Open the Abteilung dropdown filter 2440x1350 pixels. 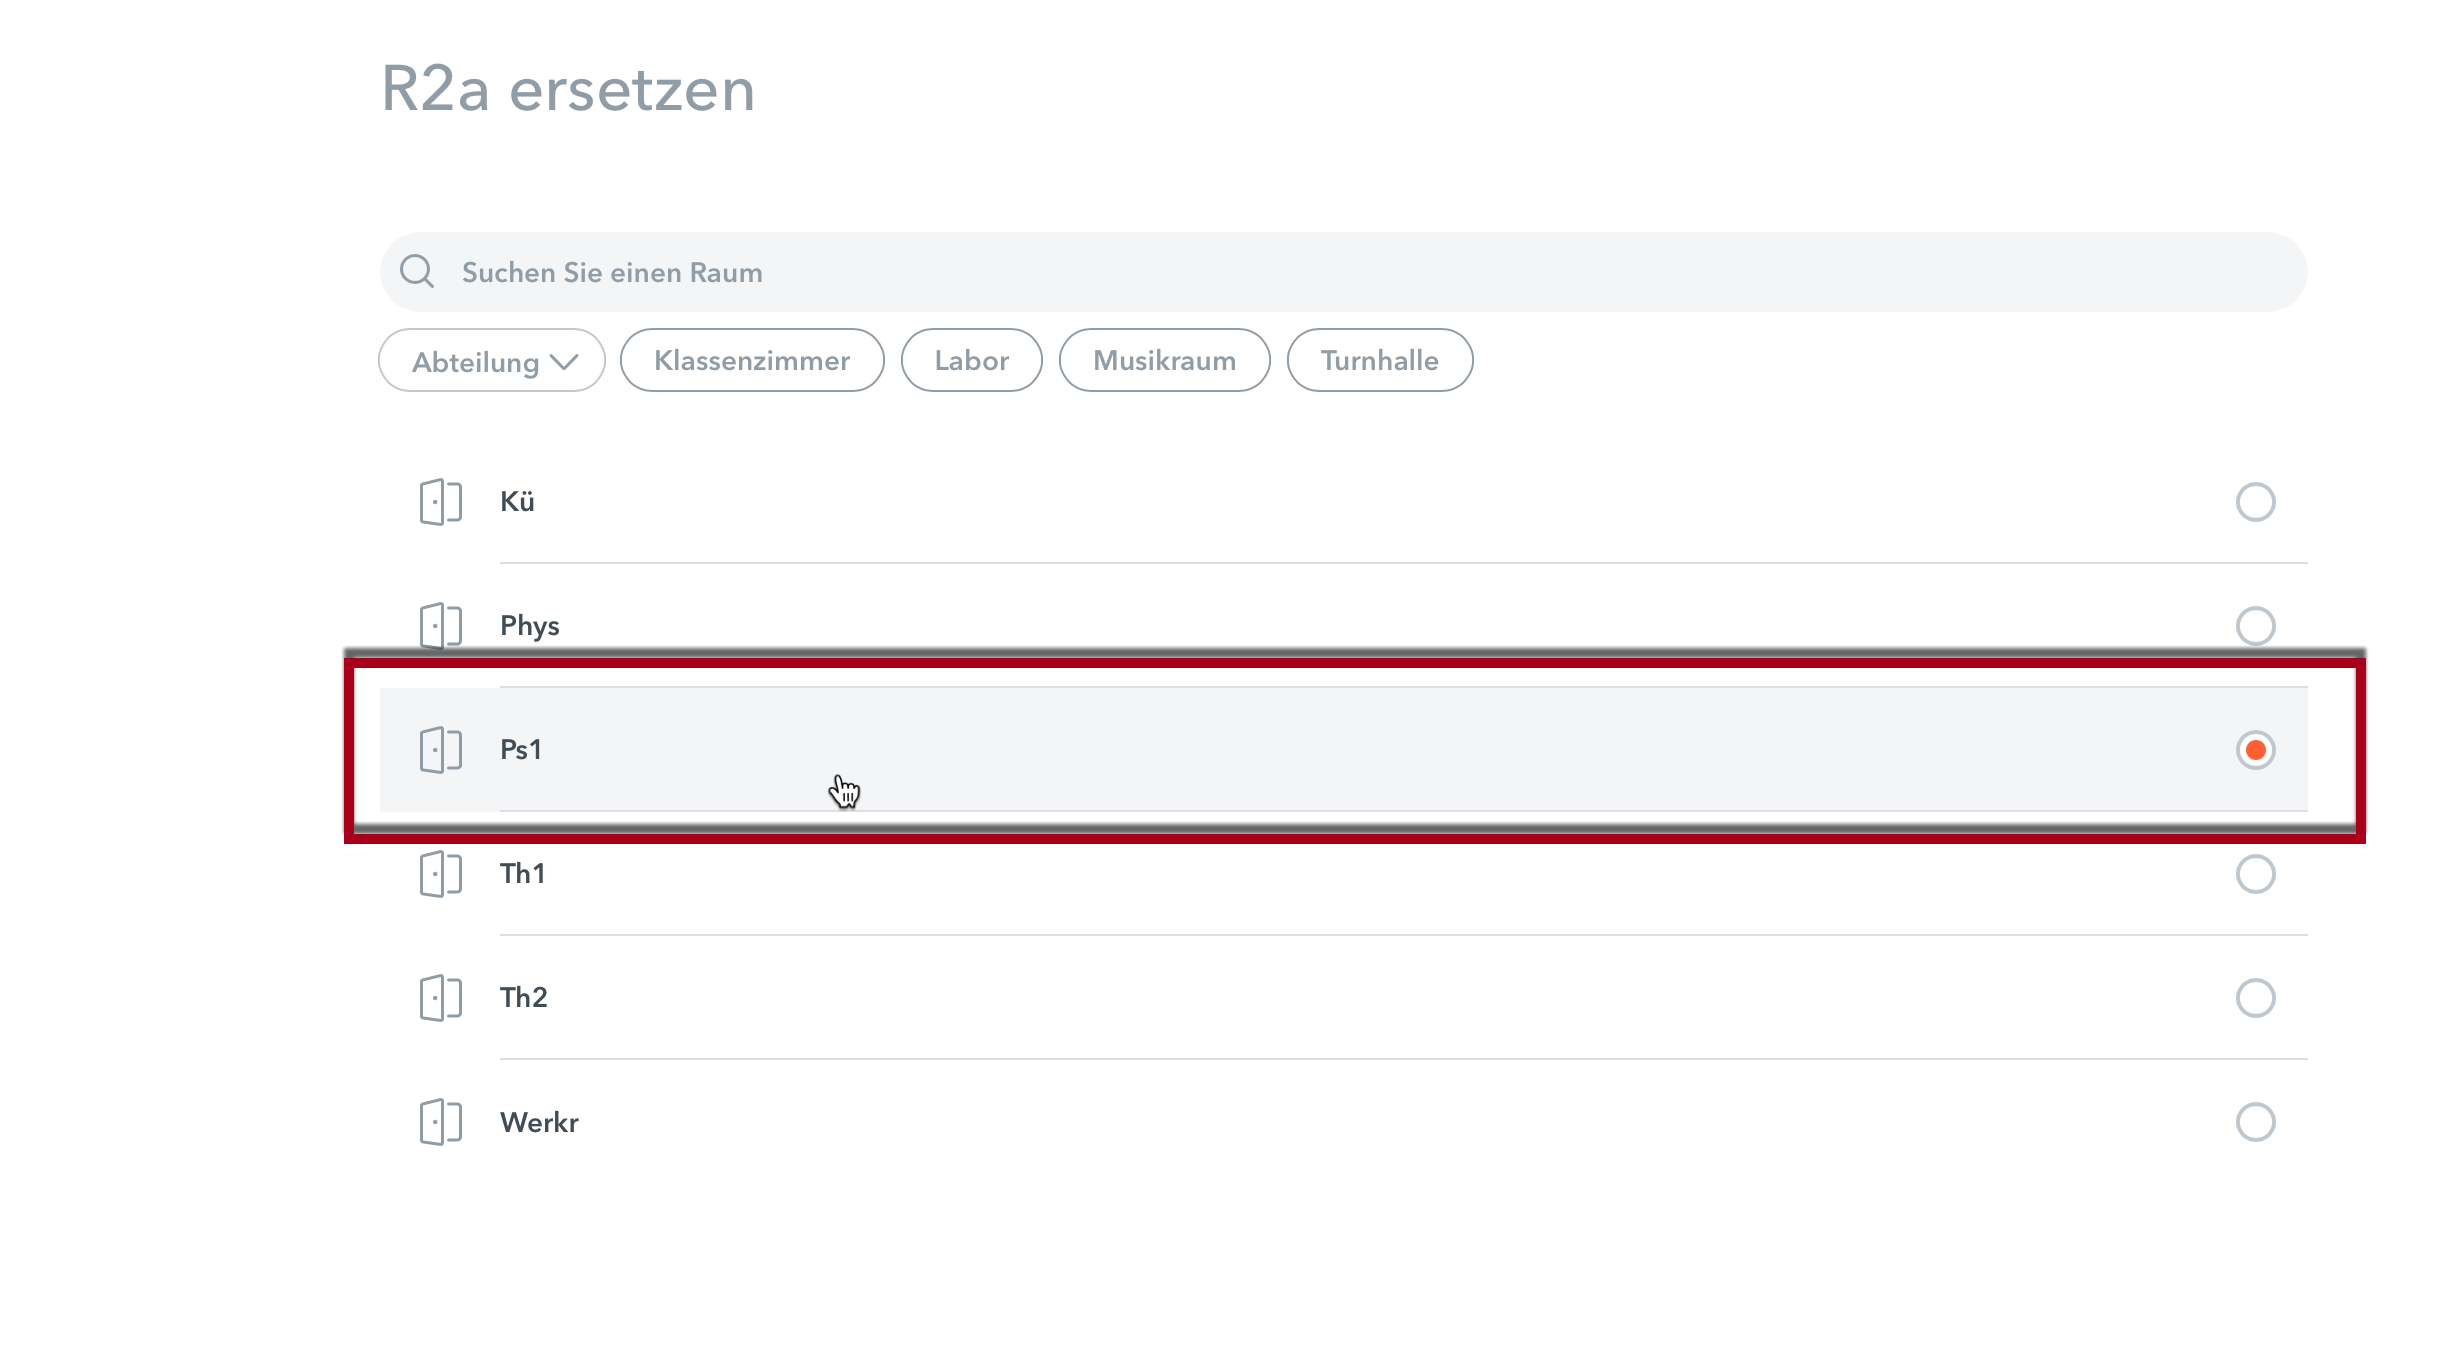click(492, 360)
